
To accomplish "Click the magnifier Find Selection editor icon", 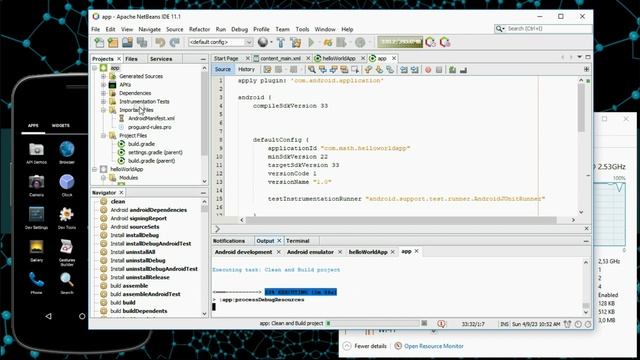I will tap(312, 70).
